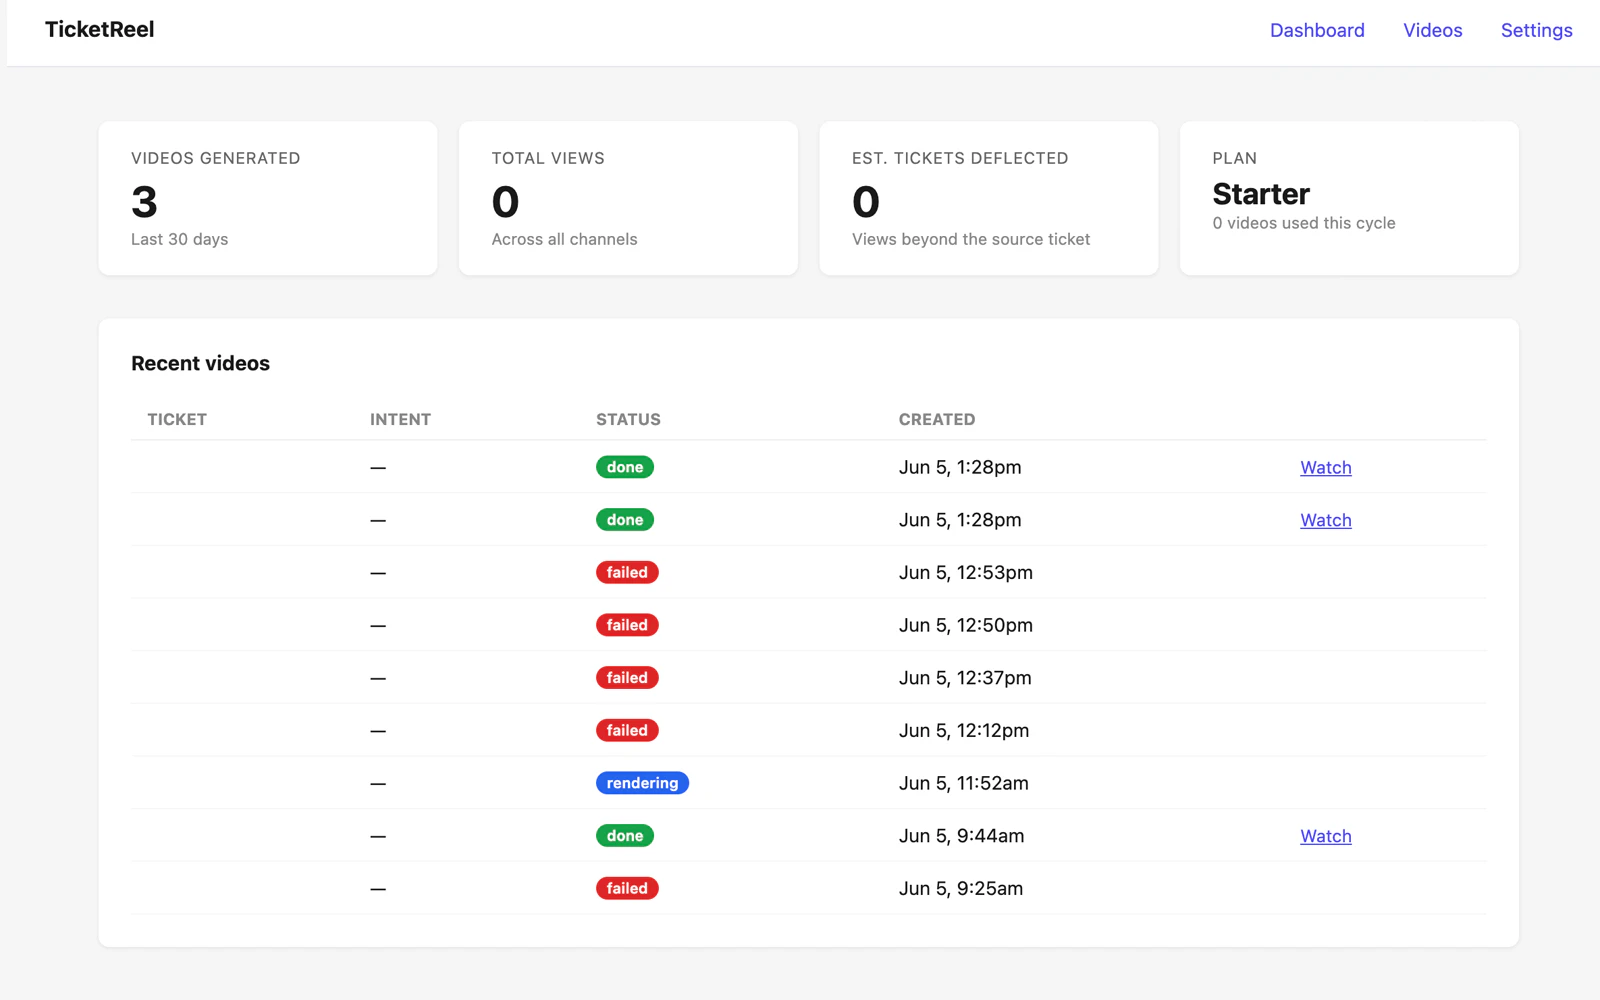Select the Total Views stat card

pos(628,198)
